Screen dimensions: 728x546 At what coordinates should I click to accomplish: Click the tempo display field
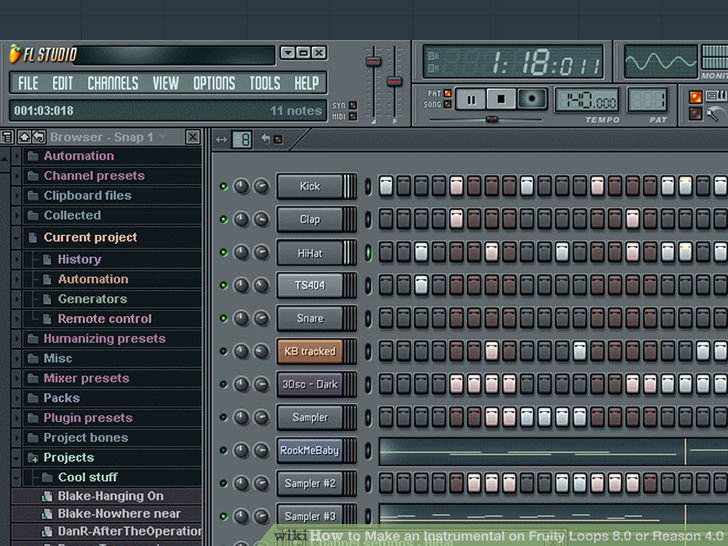tap(588, 99)
